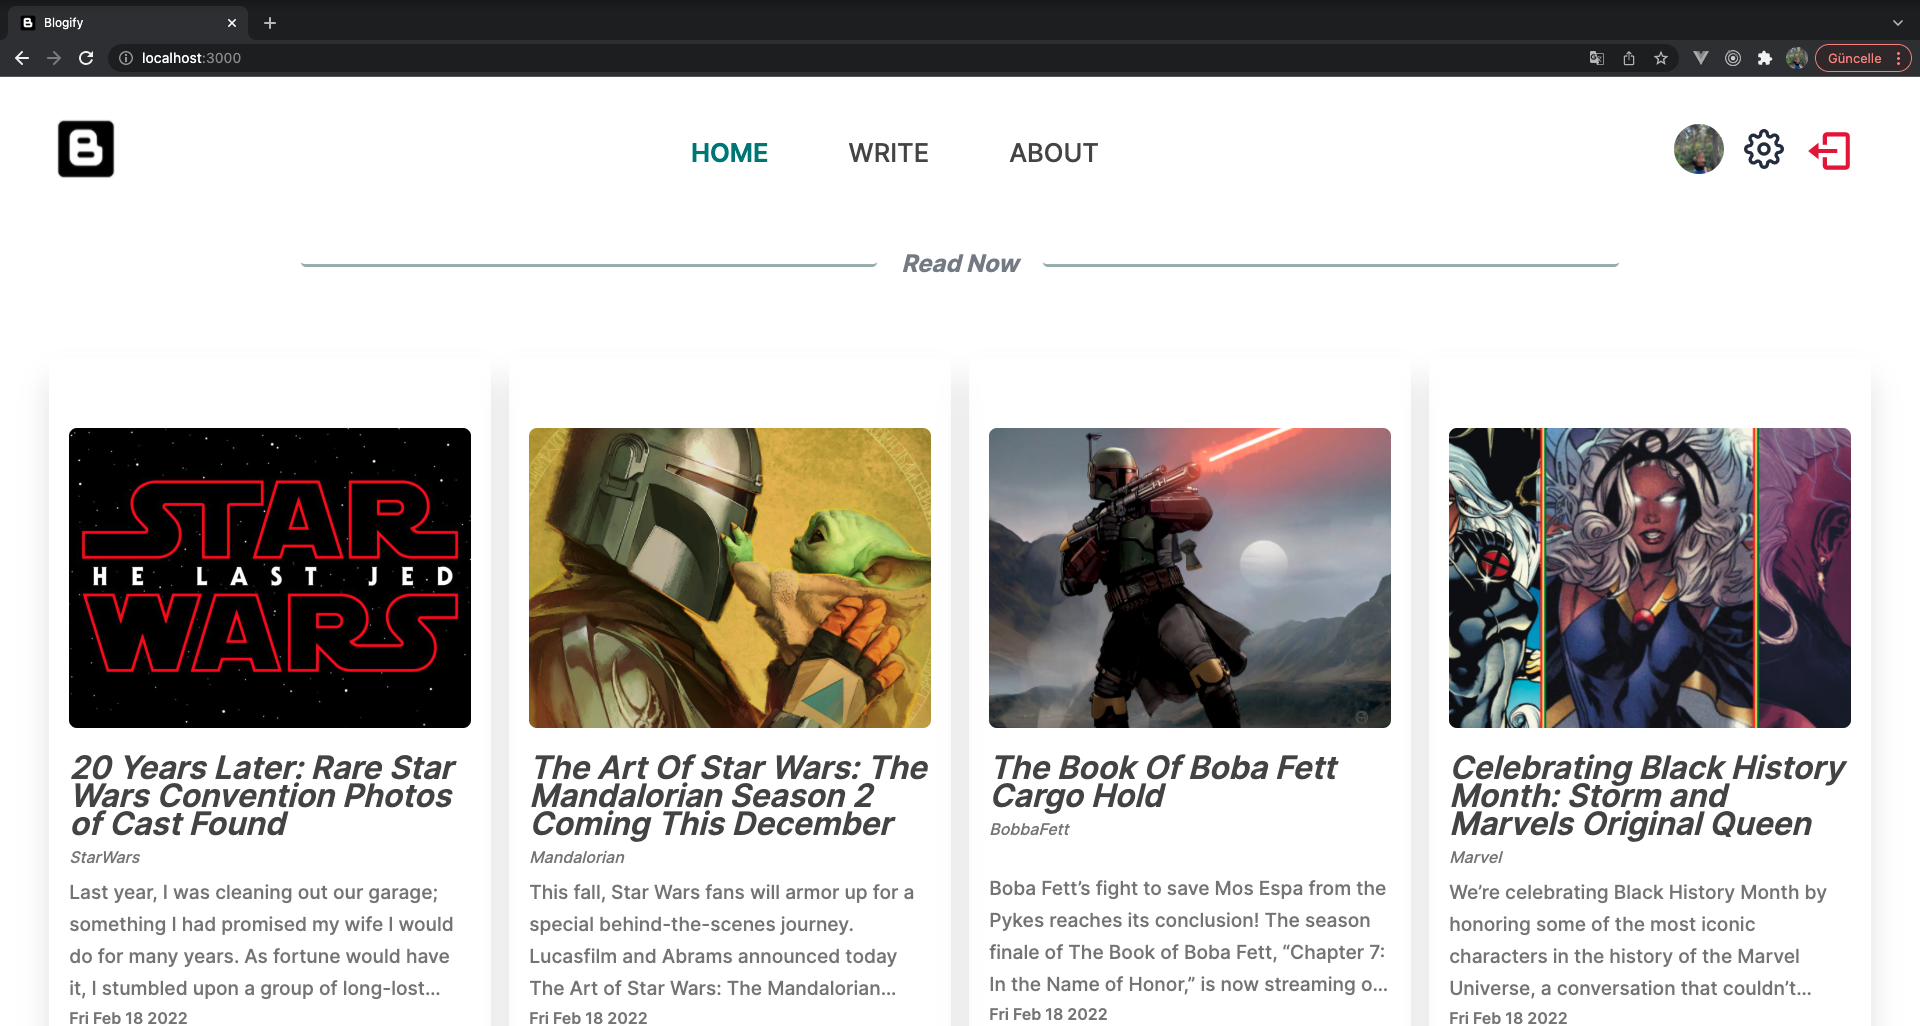
Task: Click the Chrome profile avatar icon
Action: coord(1797,58)
